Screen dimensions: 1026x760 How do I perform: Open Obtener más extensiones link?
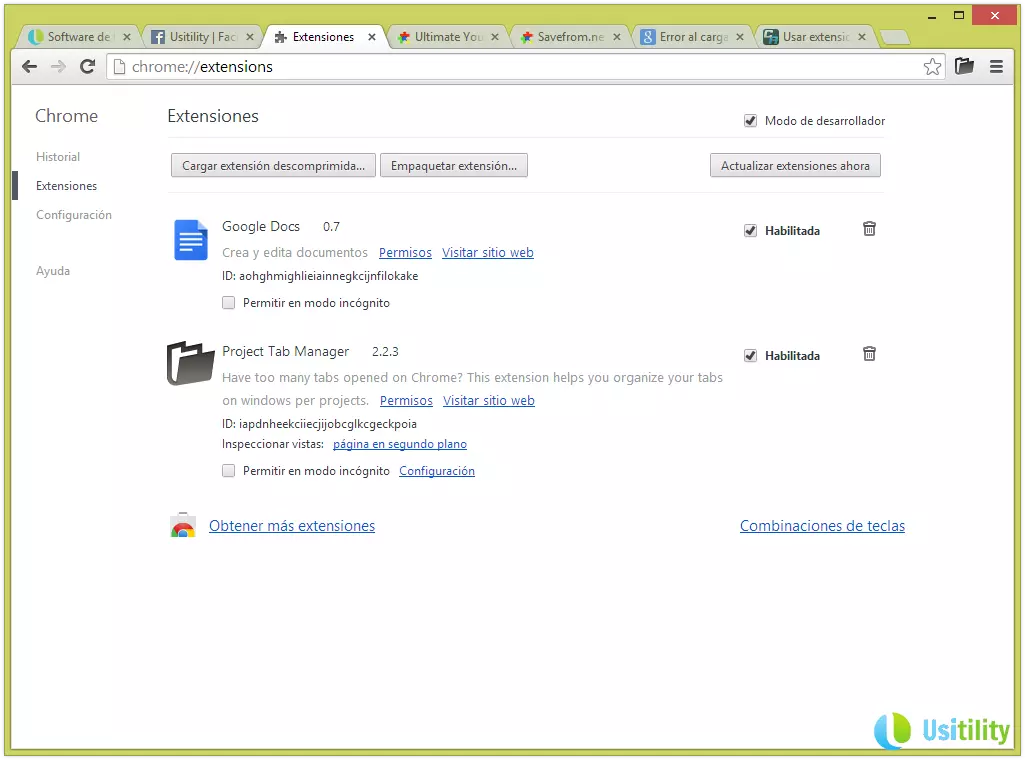[292, 526]
